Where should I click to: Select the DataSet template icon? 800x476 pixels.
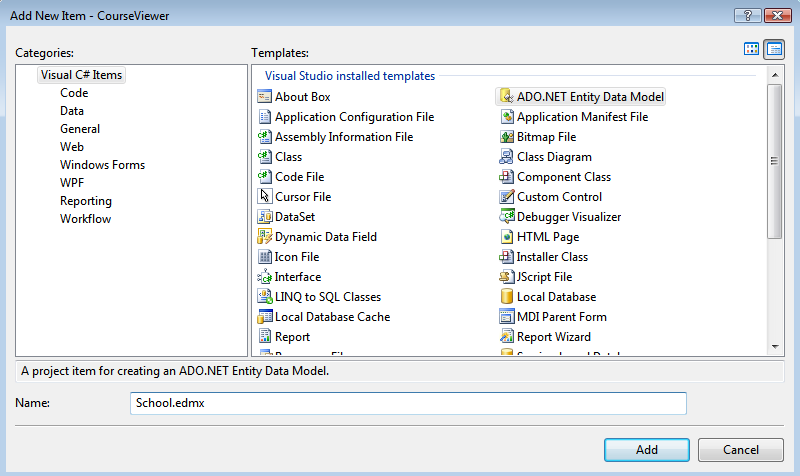tap(265, 217)
